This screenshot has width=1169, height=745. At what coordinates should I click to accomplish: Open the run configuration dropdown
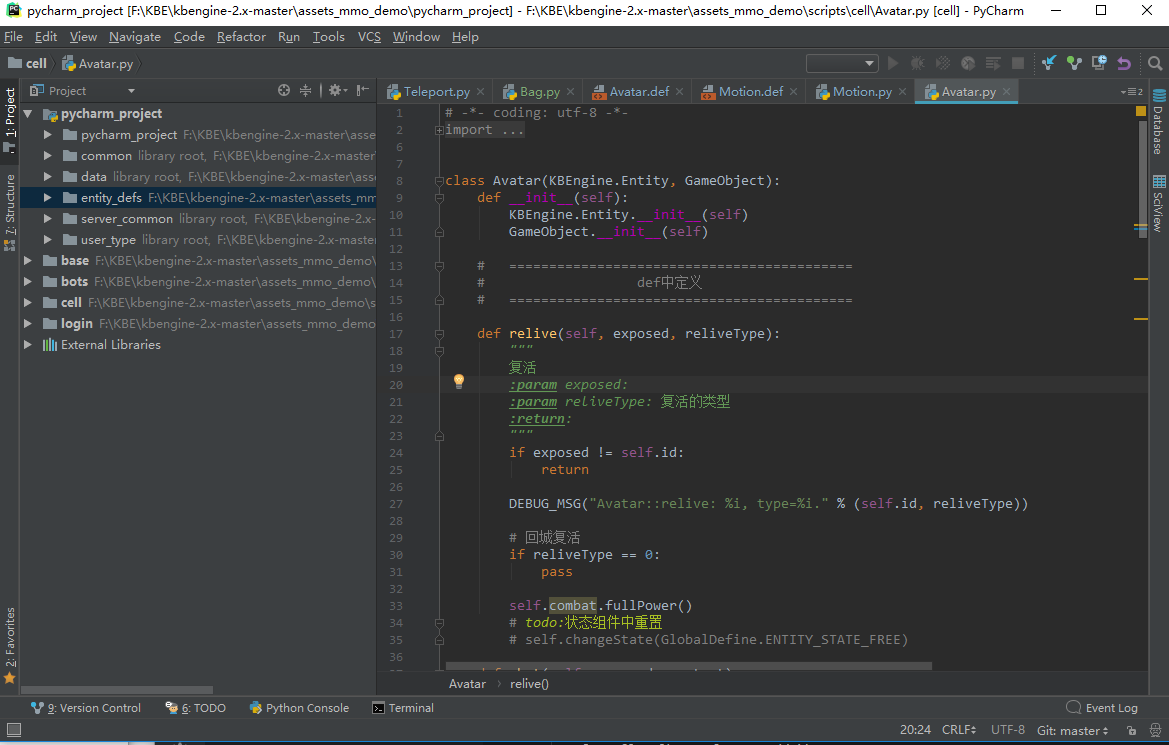point(842,63)
